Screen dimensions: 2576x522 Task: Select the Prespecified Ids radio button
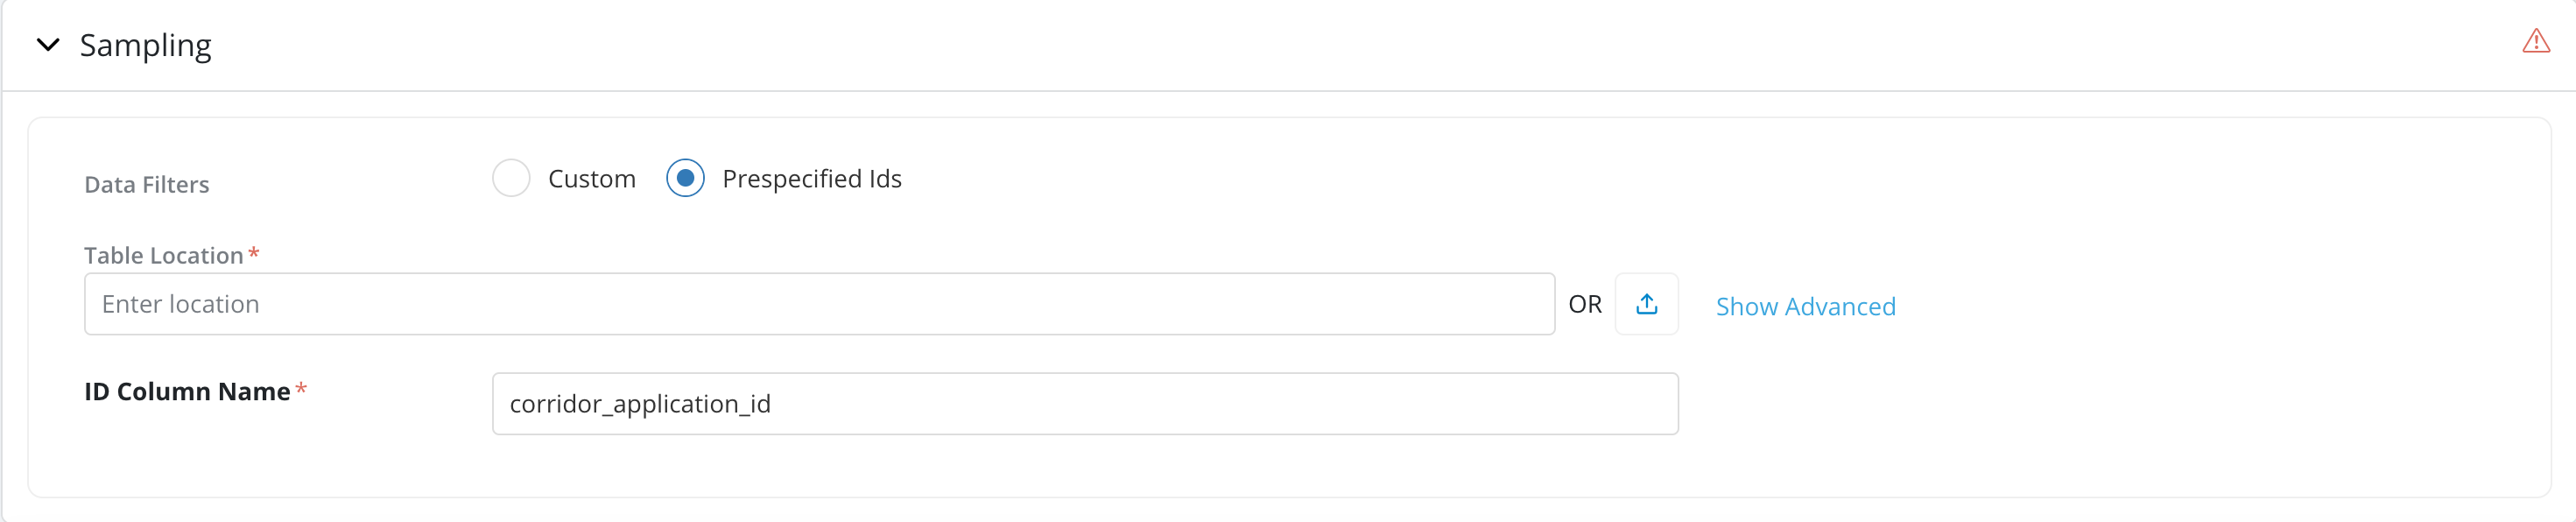[685, 179]
